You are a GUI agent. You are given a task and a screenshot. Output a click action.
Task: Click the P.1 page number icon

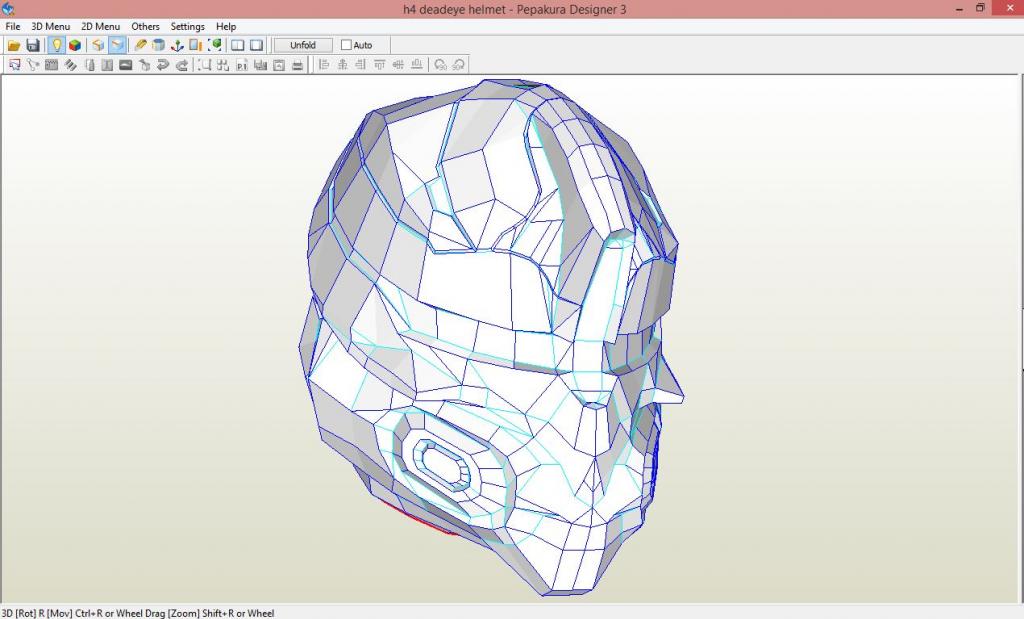(242, 65)
